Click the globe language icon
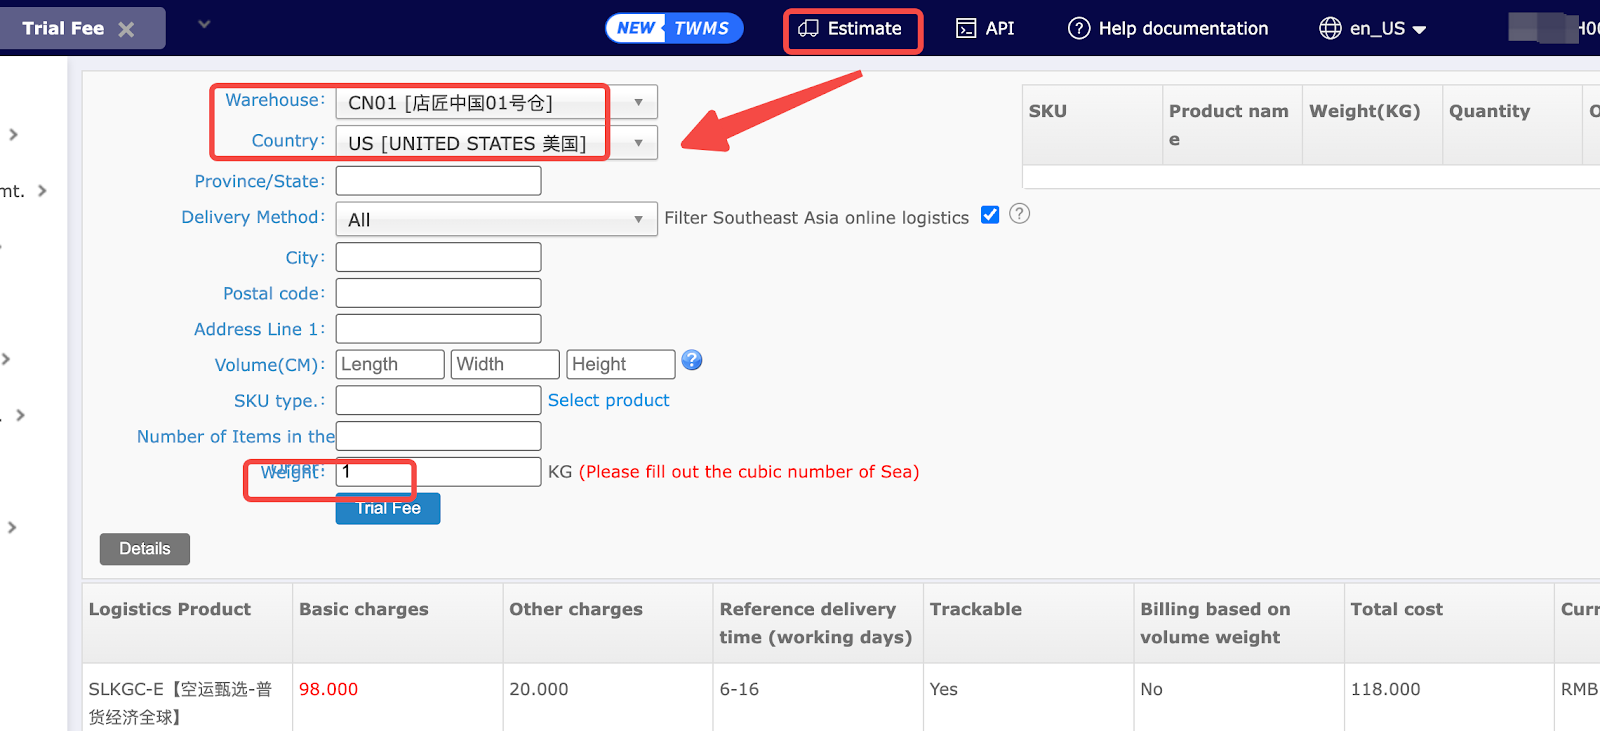This screenshot has width=1600, height=731. 1330,29
